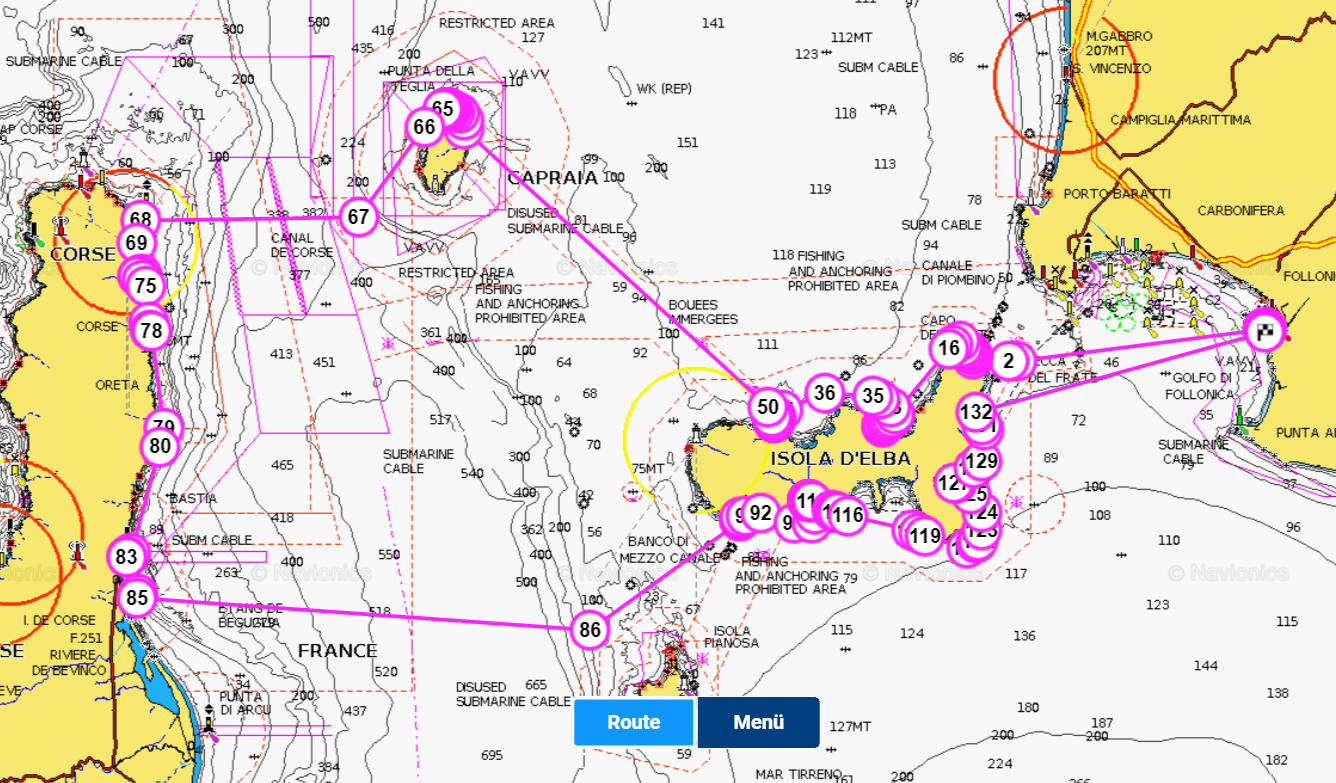Select waypoint marker 80

pyautogui.click(x=160, y=446)
